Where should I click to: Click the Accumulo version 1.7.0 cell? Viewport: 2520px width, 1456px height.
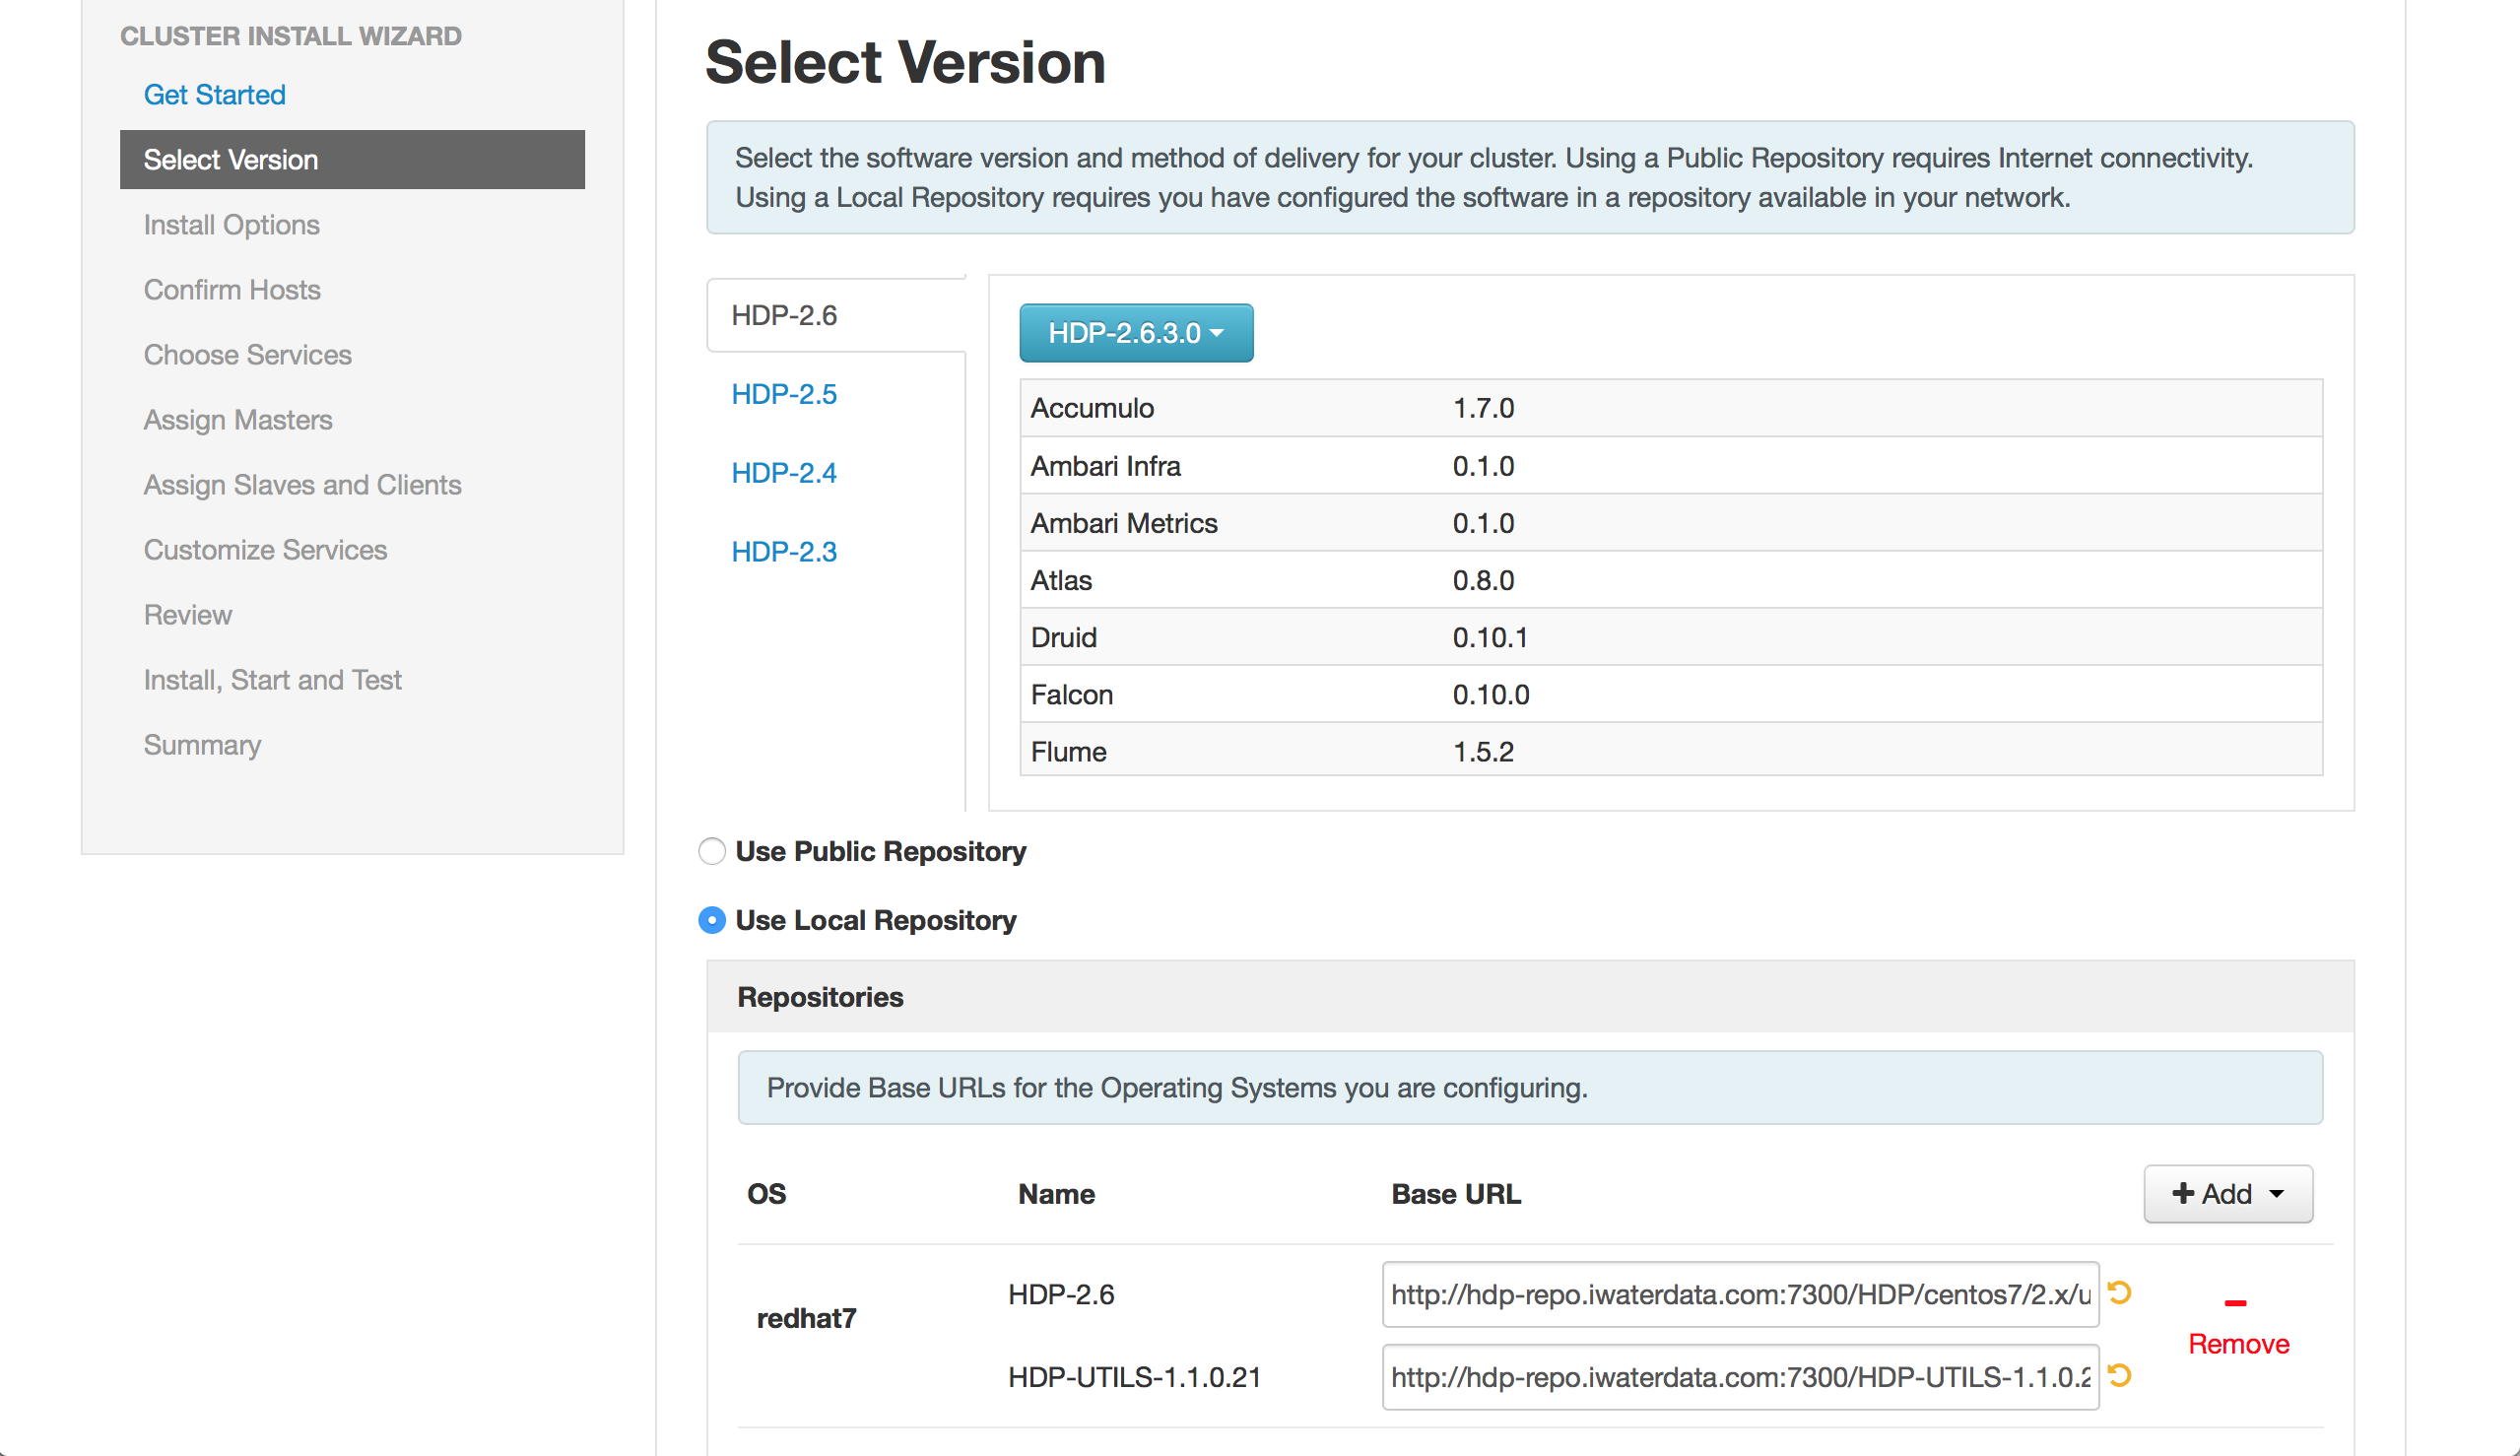1483,408
